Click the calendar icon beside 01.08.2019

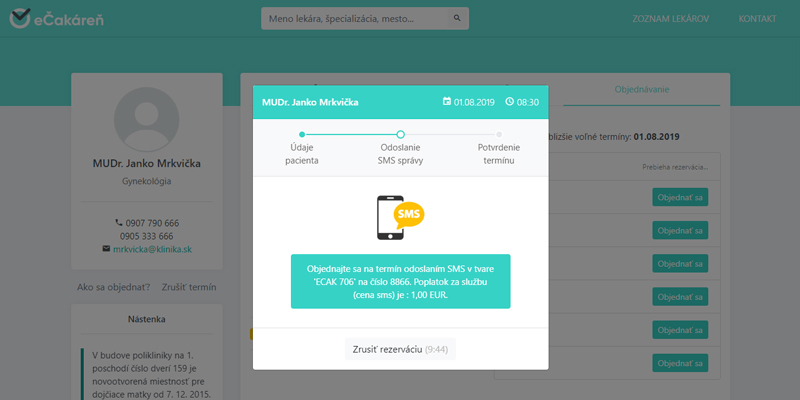click(447, 102)
